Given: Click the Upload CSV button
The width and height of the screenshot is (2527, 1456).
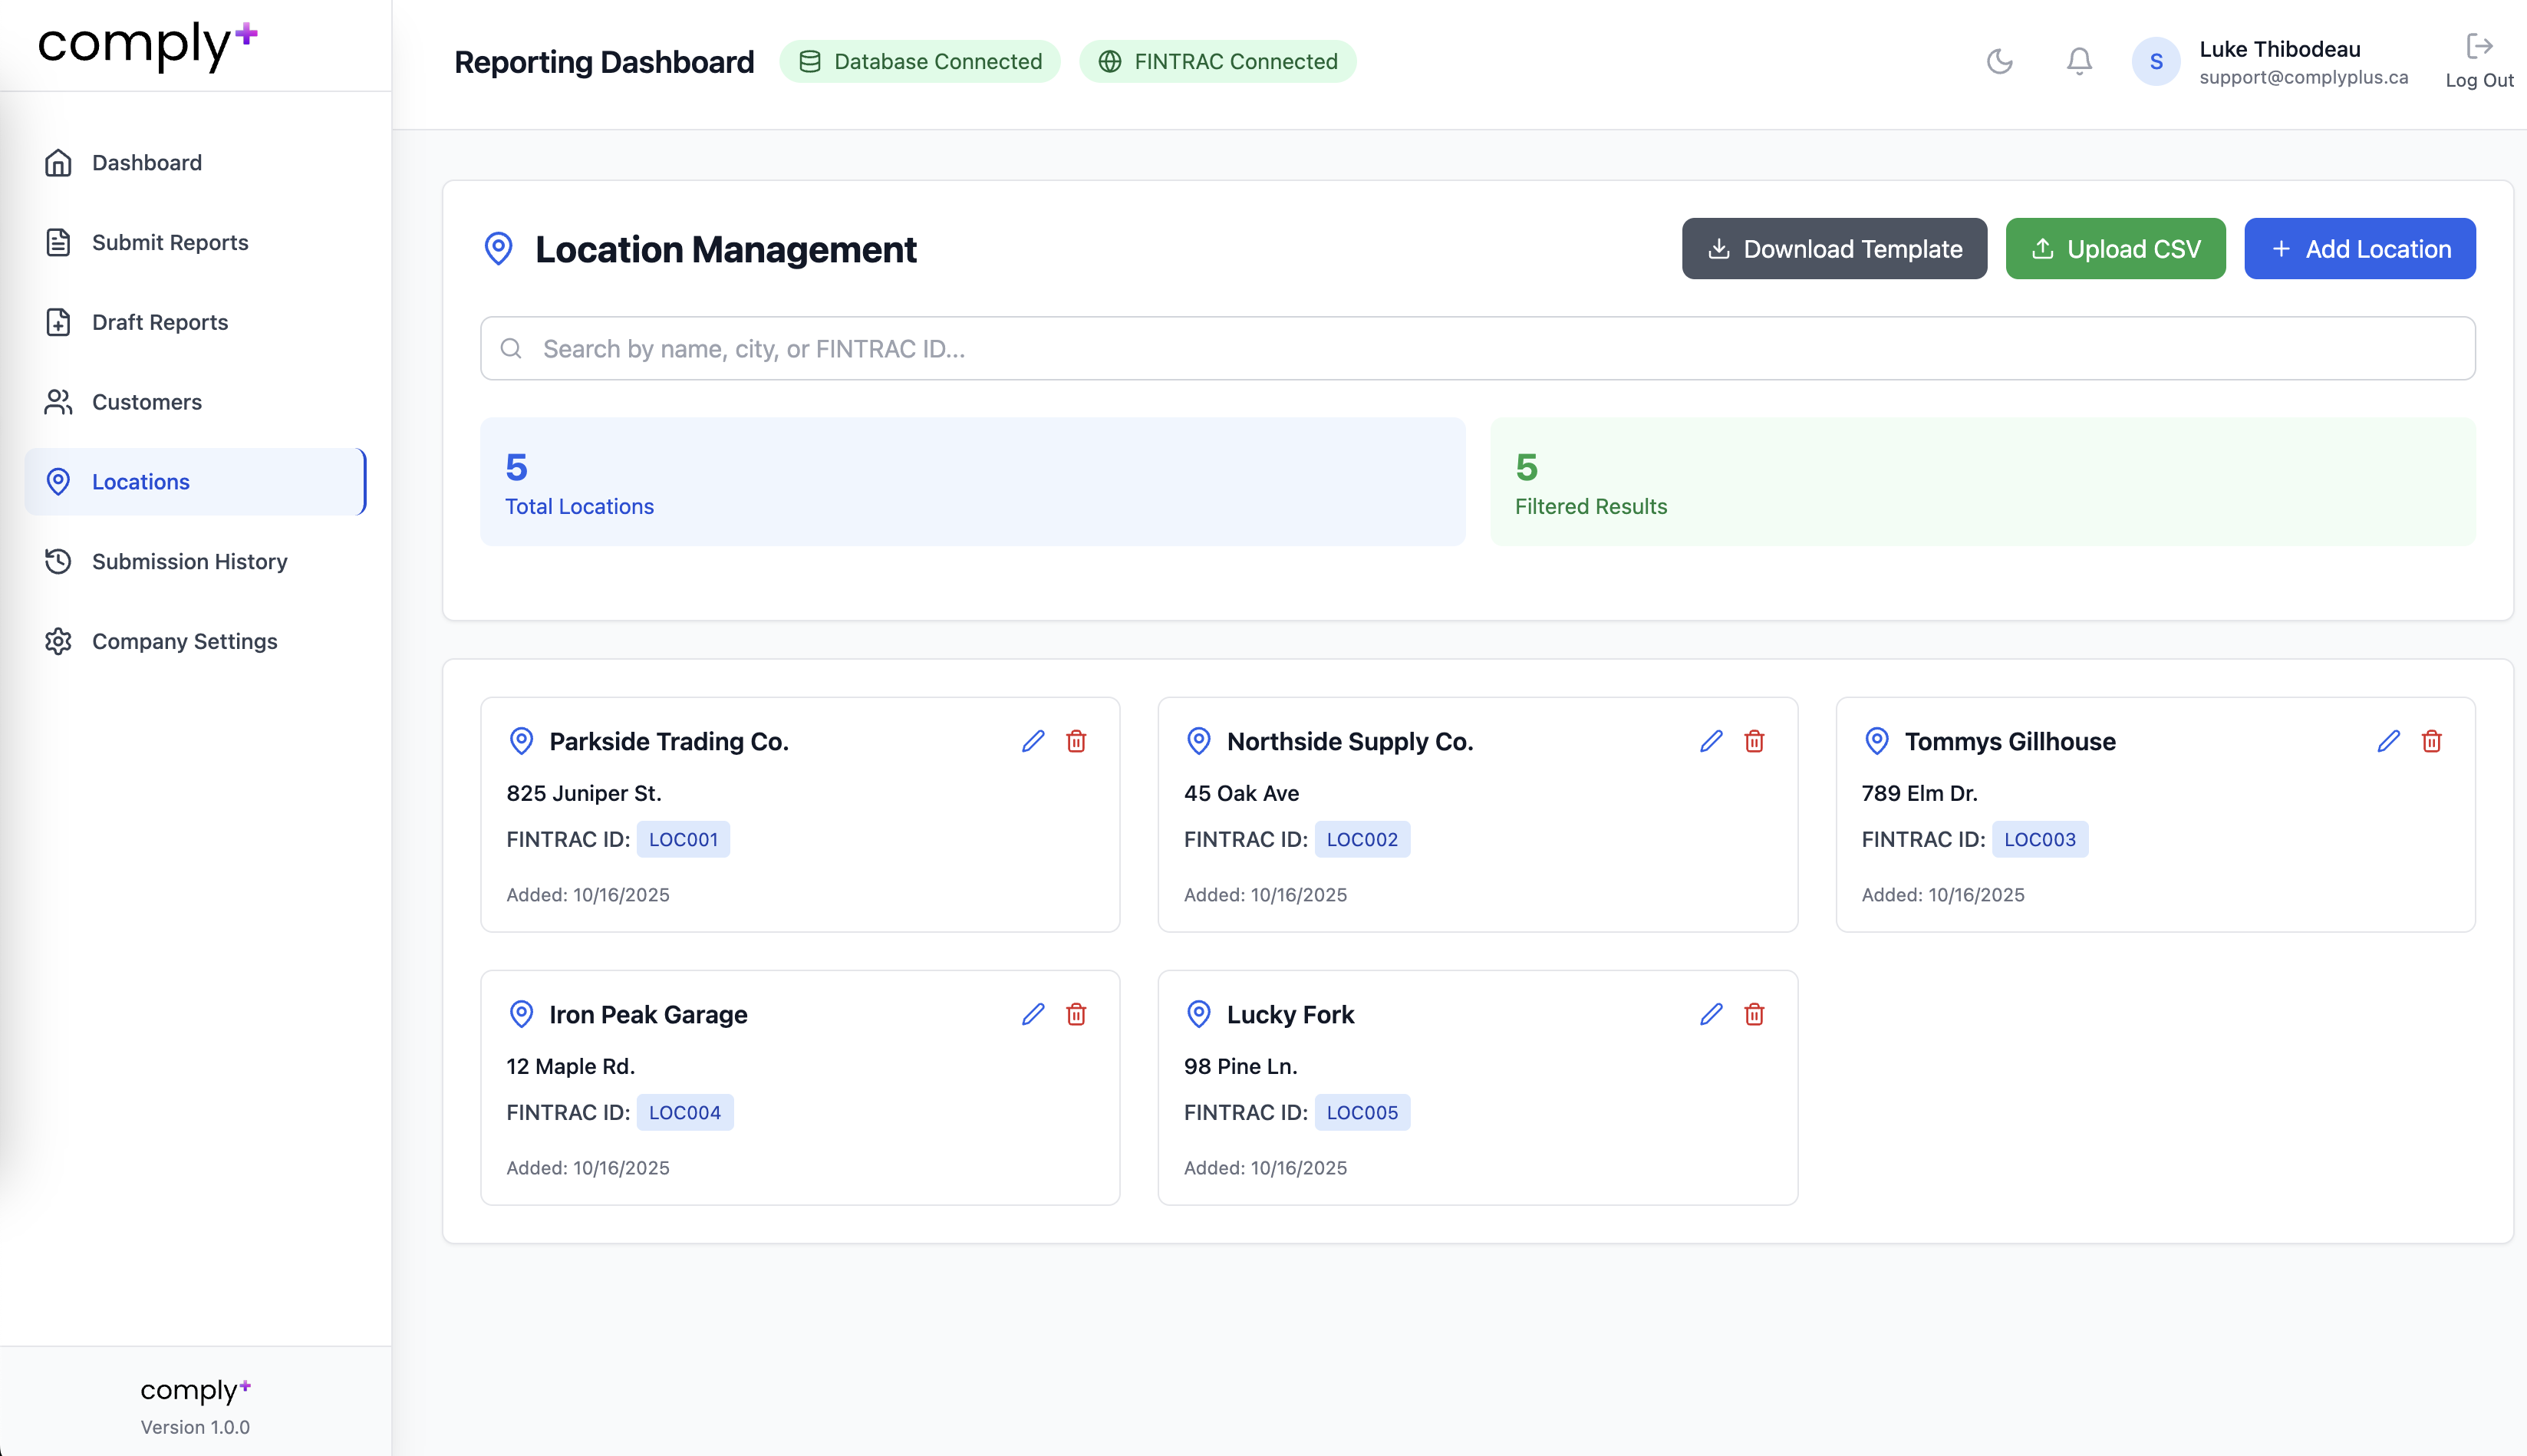Looking at the screenshot, I should 2115,248.
